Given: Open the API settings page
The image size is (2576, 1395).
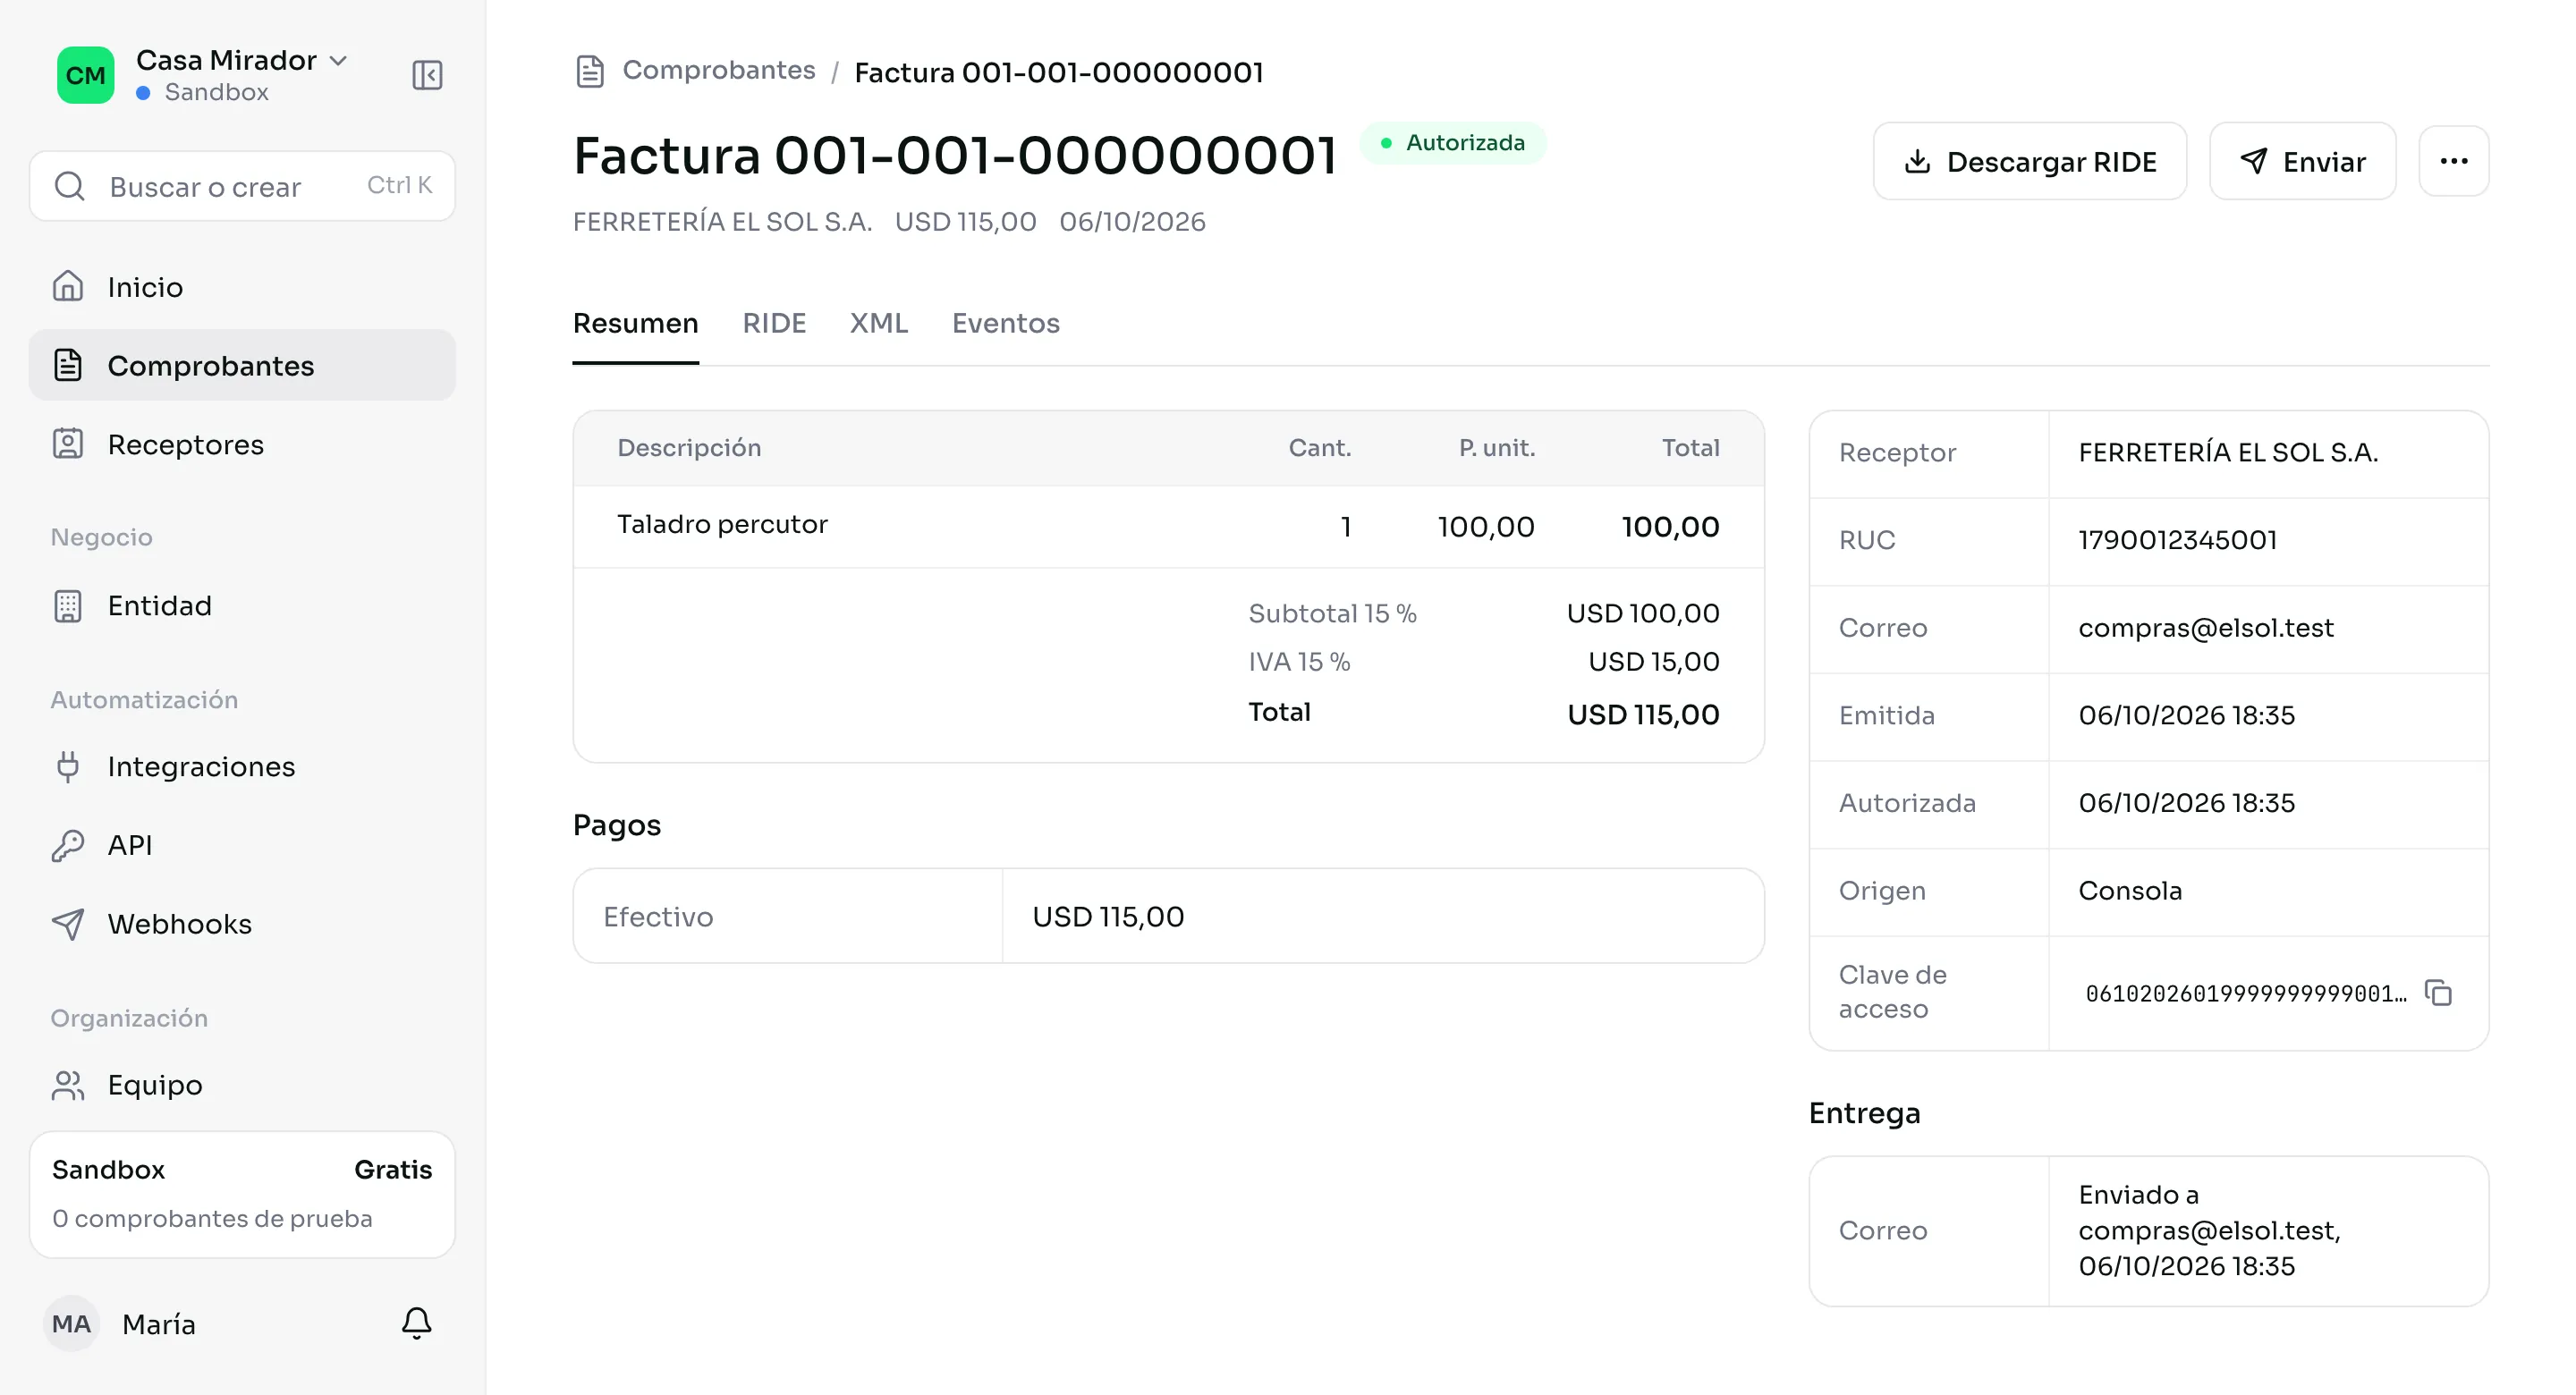Looking at the screenshot, I should (x=242, y=845).
